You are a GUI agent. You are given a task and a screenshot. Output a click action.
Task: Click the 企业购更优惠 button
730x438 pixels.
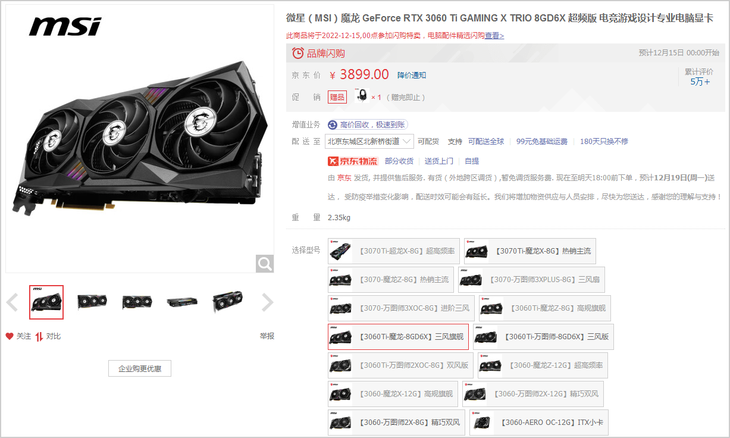pos(140,369)
